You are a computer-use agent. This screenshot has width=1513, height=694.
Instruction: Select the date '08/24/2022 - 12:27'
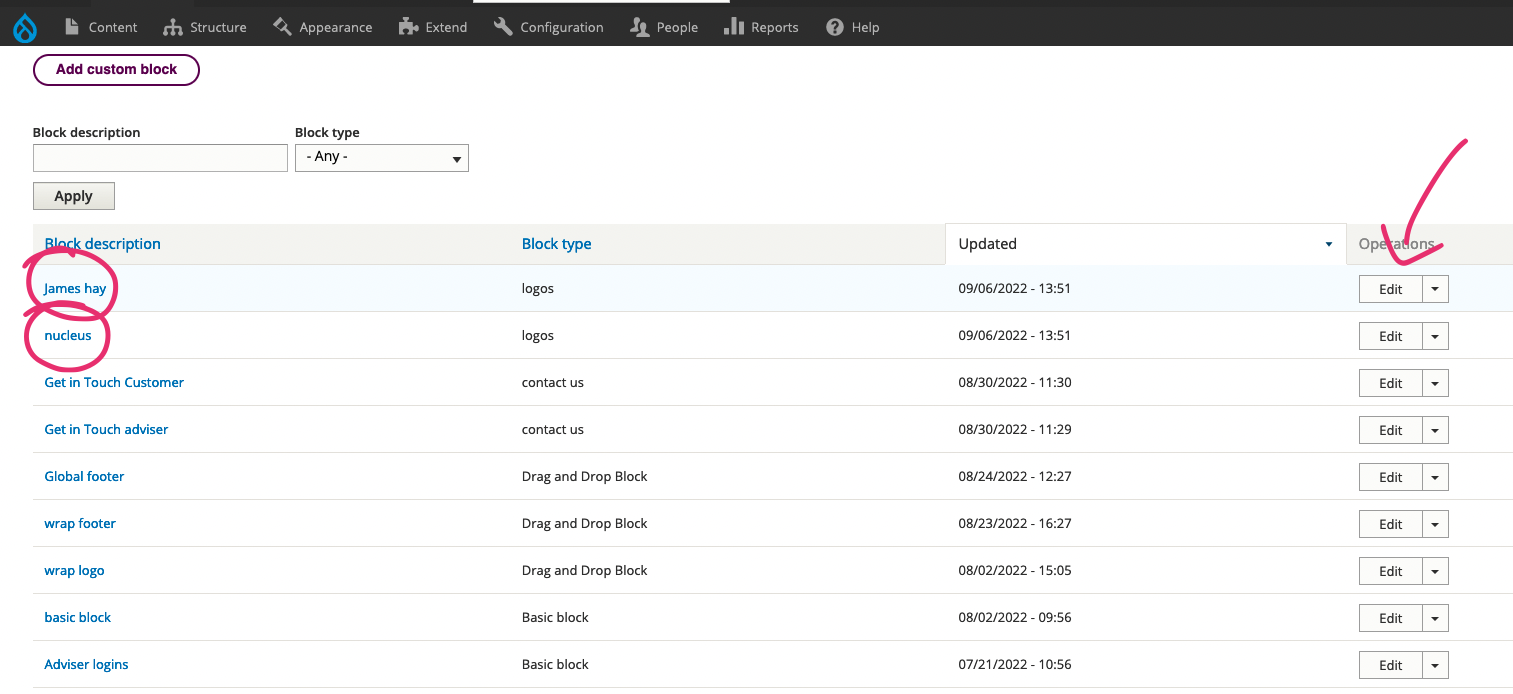(1015, 477)
